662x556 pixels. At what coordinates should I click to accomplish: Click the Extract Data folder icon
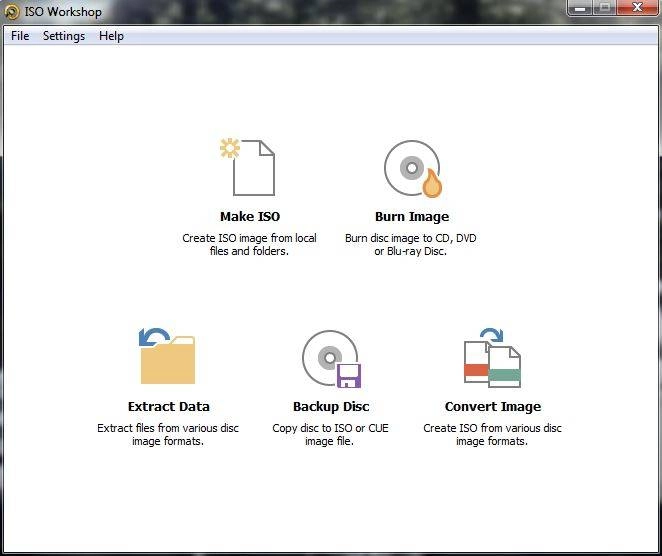(x=167, y=356)
